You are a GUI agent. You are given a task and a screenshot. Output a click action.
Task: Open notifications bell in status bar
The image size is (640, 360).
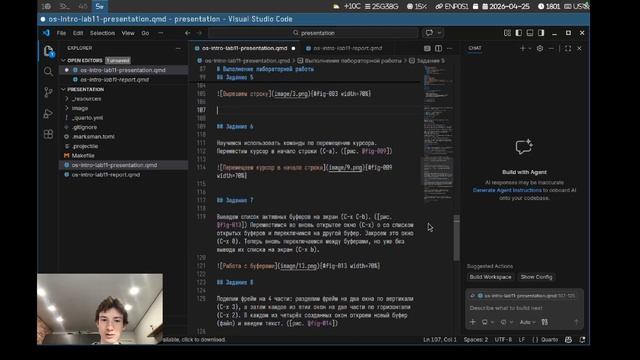(x=582, y=340)
